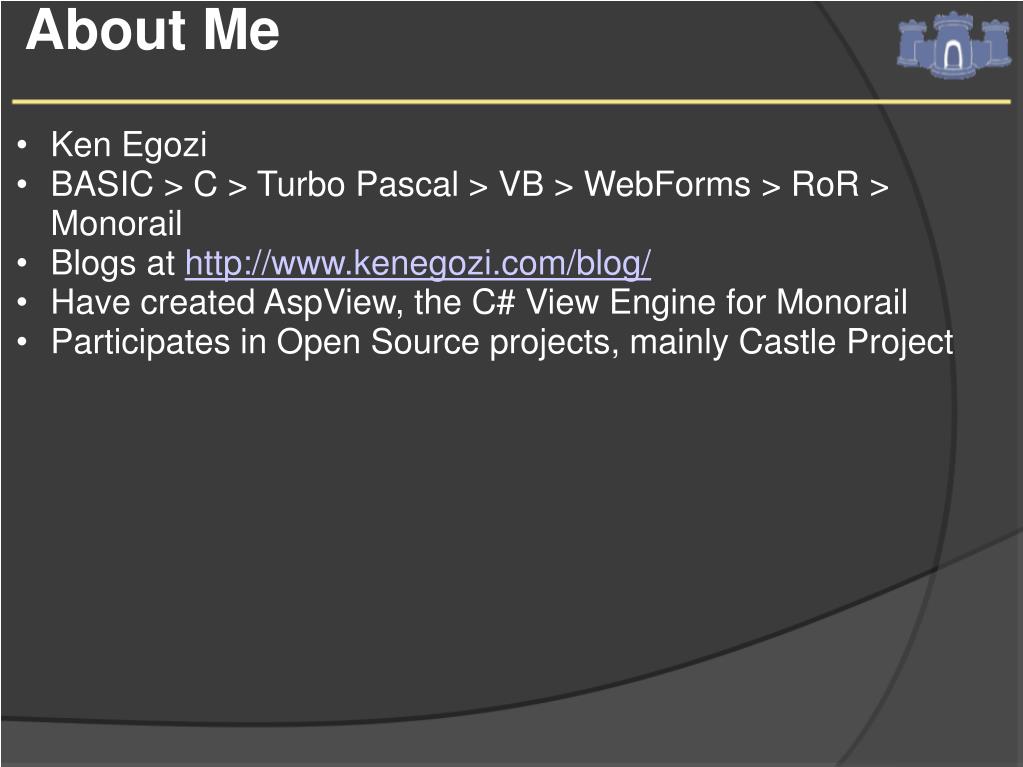
Task: Select the Ken Egozi bullet text
Action: (x=129, y=145)
